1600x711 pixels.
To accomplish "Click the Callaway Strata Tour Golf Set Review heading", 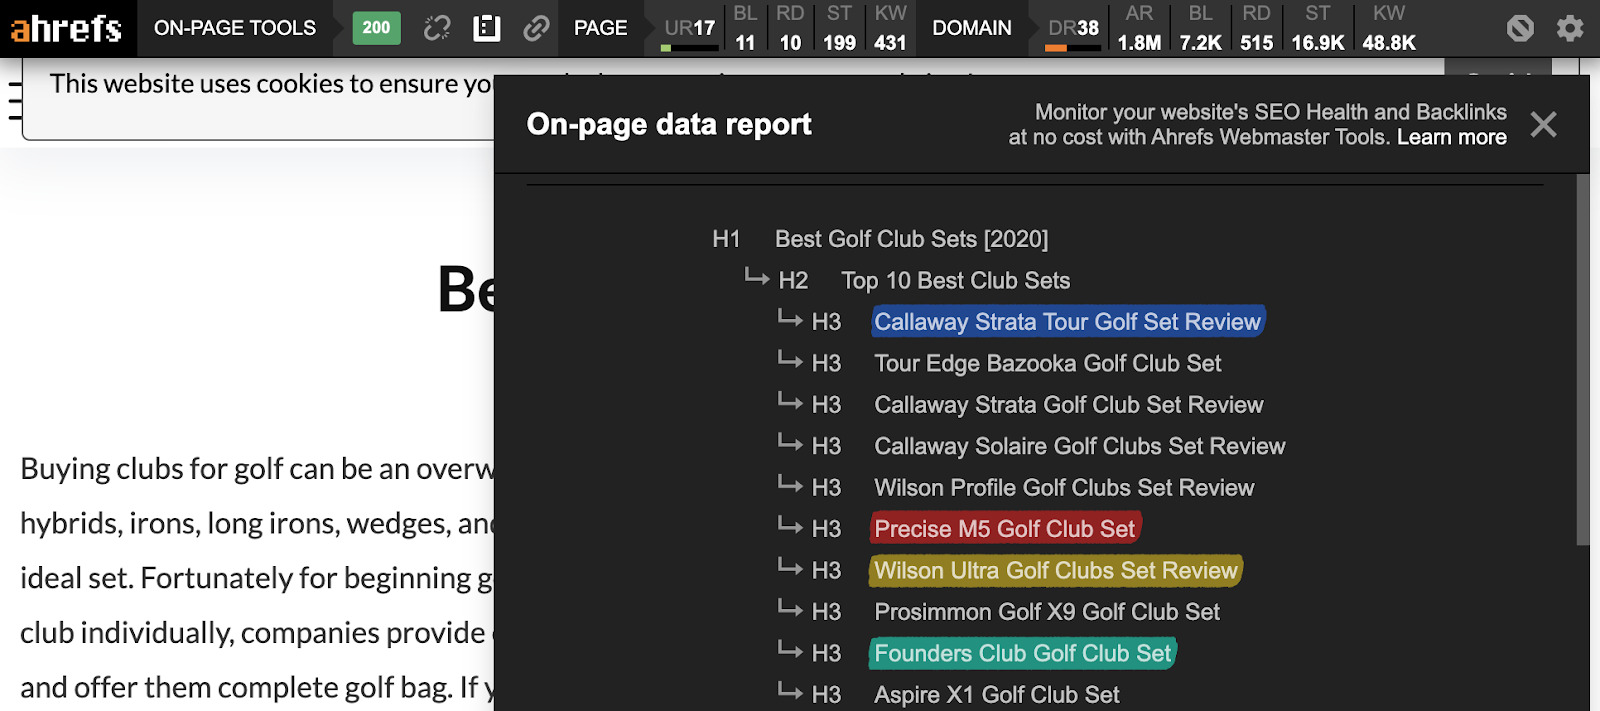I will pyautogui.click(x=1067, y=322).
